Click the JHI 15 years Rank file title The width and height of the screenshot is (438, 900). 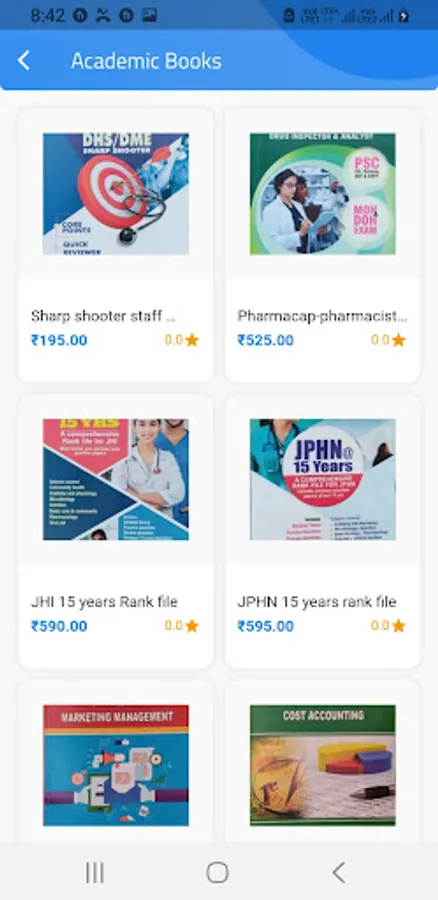tap(104, 602)
